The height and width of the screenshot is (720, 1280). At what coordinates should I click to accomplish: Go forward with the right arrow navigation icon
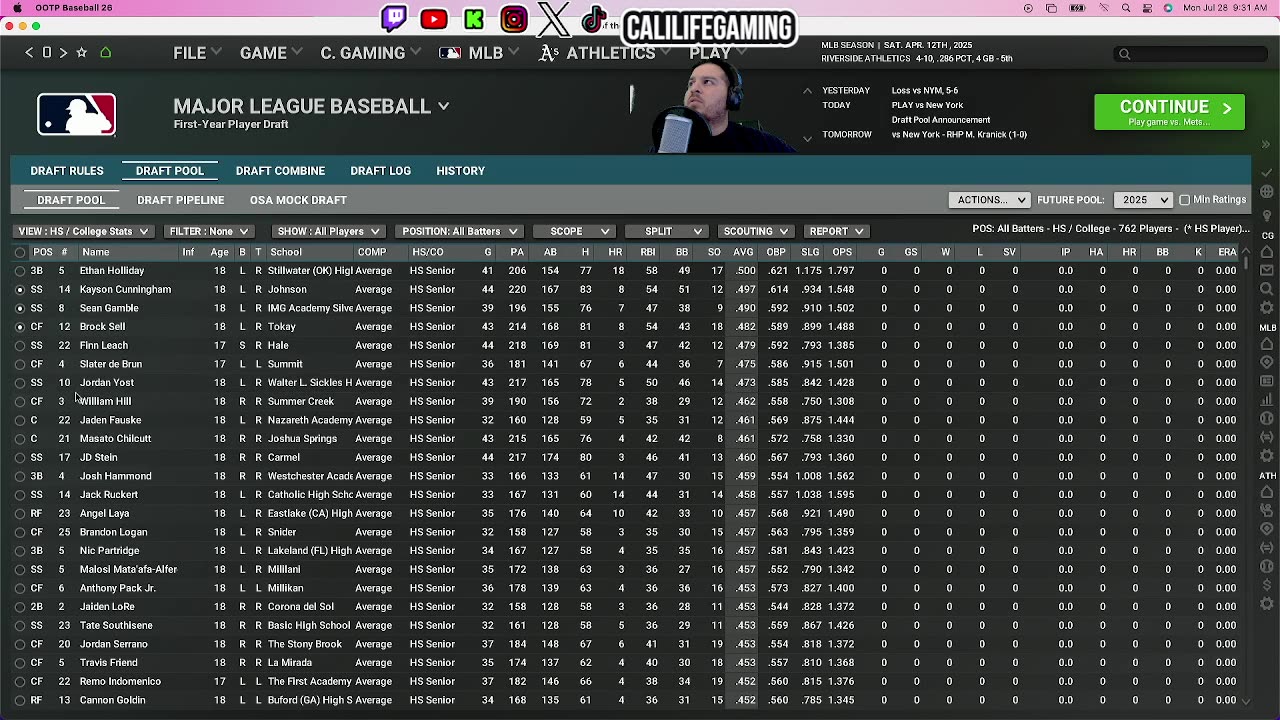pyautogui.click(x=63, y=52)
